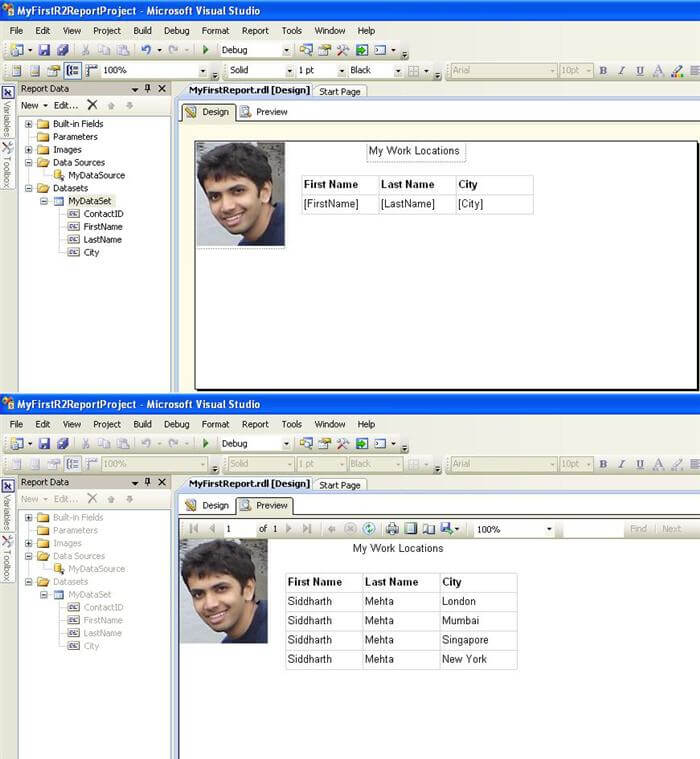
Task: Click the green Start Debugging arrow in top window
Action: 205,50
